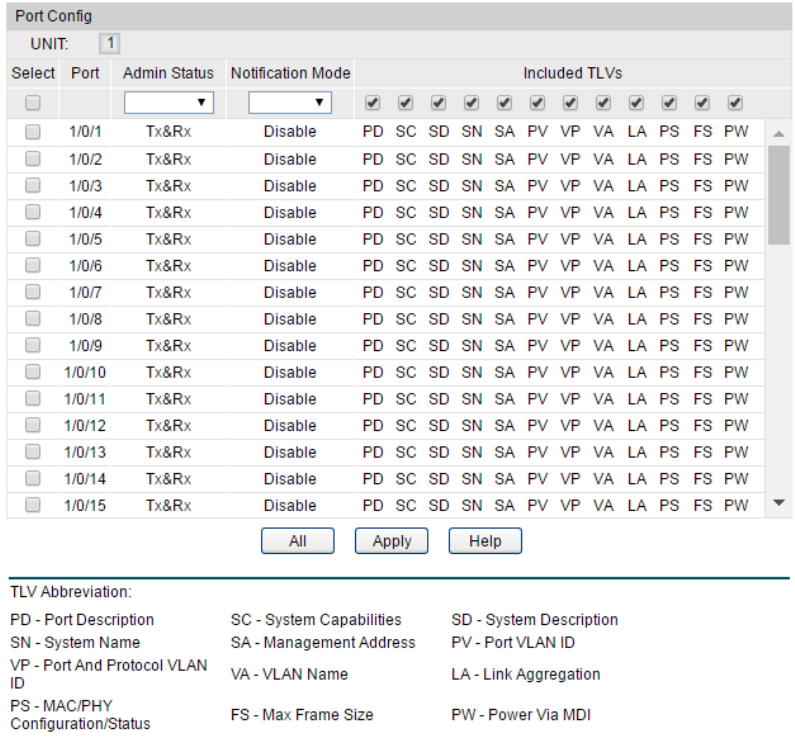
Task: Uncheck the PD TLV header checkbox
Action: pos(373,103)
